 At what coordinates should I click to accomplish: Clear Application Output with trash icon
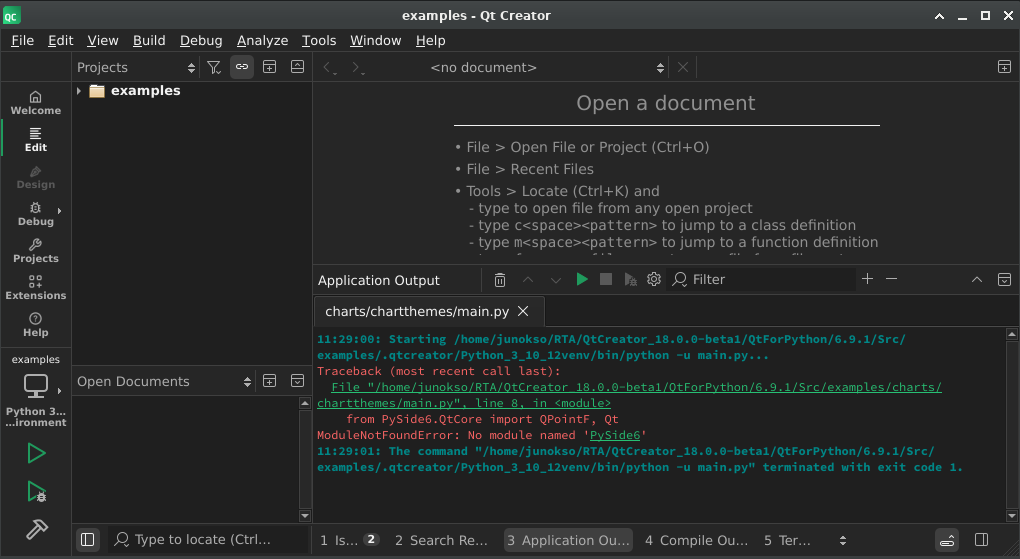click(x=500, y=280)
